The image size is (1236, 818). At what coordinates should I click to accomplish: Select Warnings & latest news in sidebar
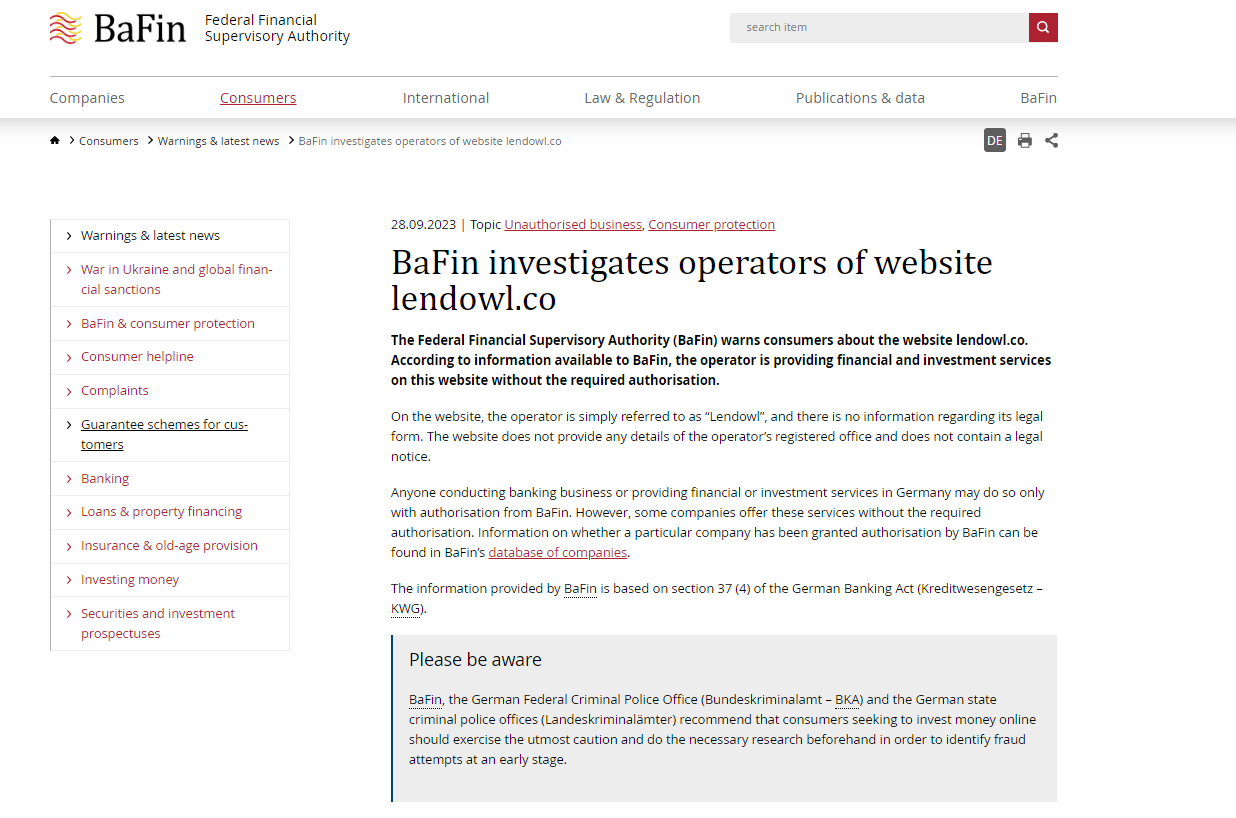(x=150, y=236)
